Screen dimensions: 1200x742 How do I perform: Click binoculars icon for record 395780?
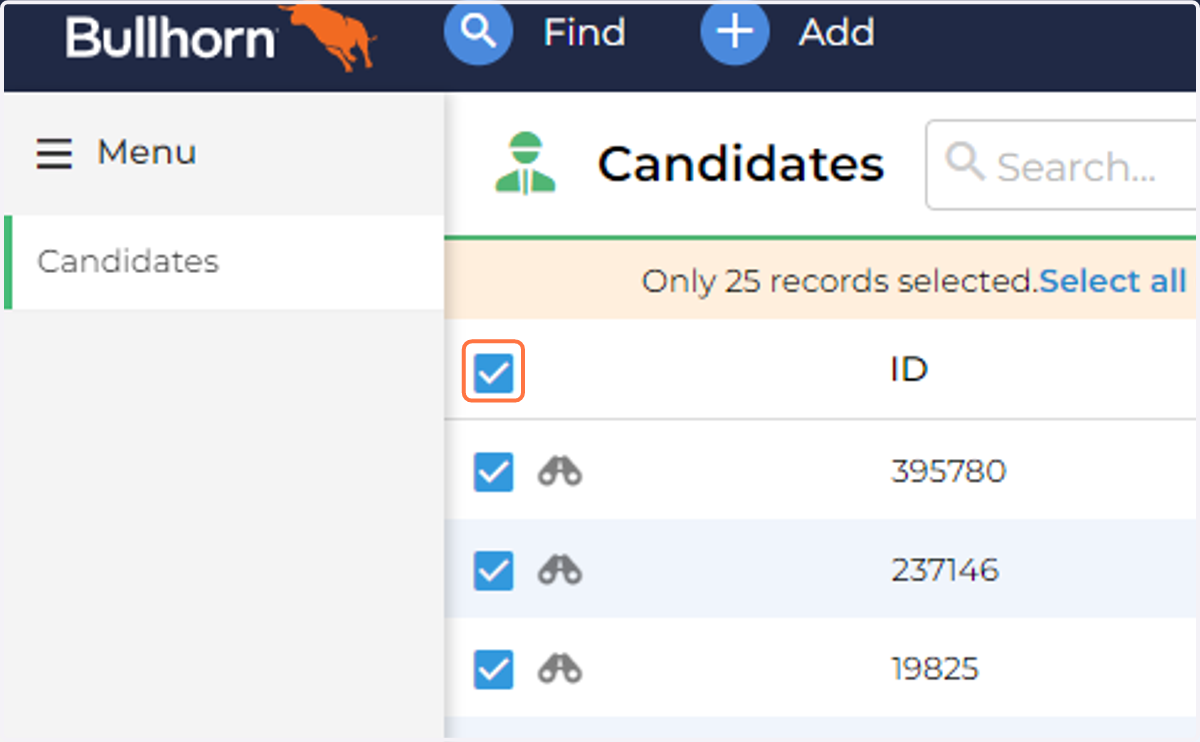pyautogui.click(x=560, y=471)
